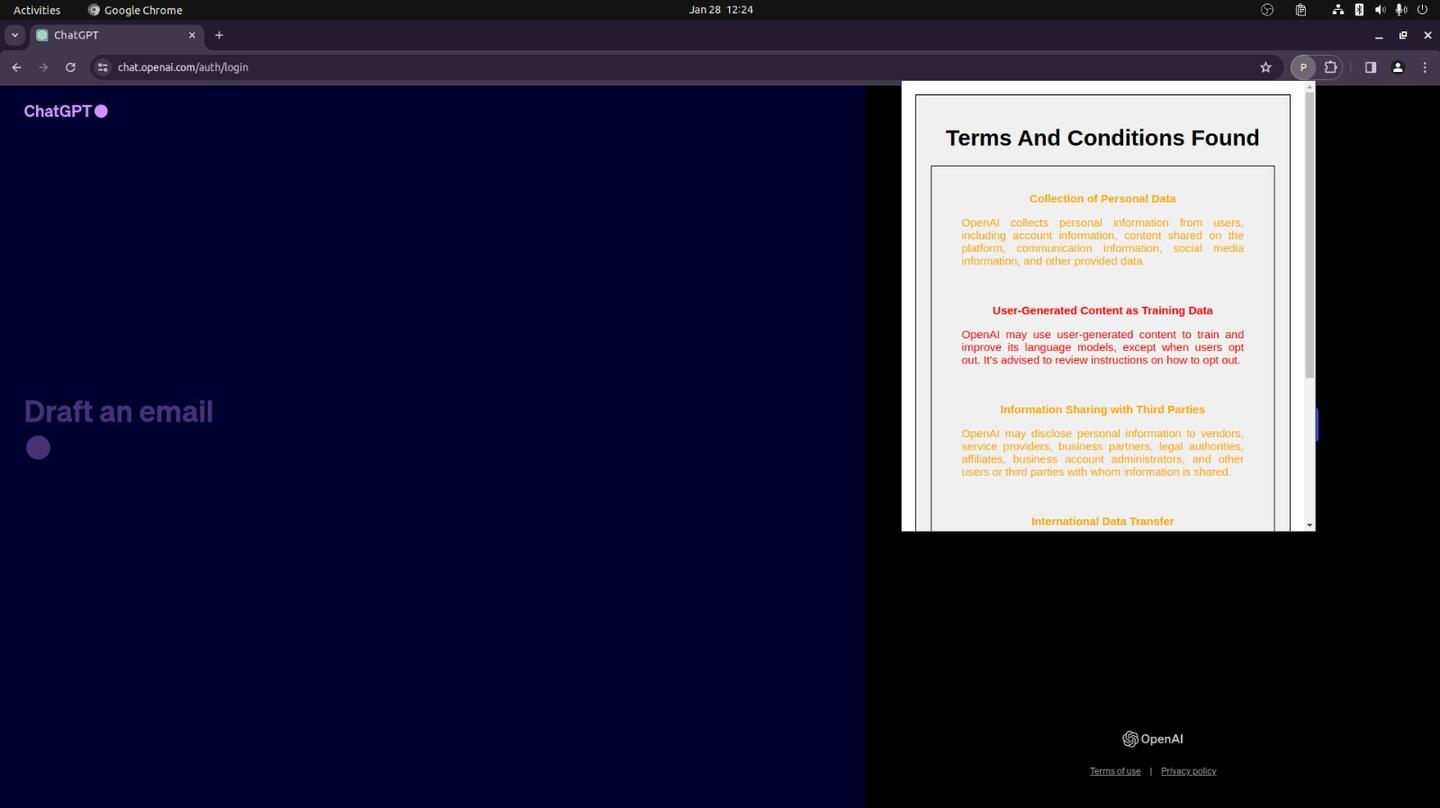This screenshot has height=808, width=1440.
Task: Select the ChatGPT browser tab
Action: [116, 35]
